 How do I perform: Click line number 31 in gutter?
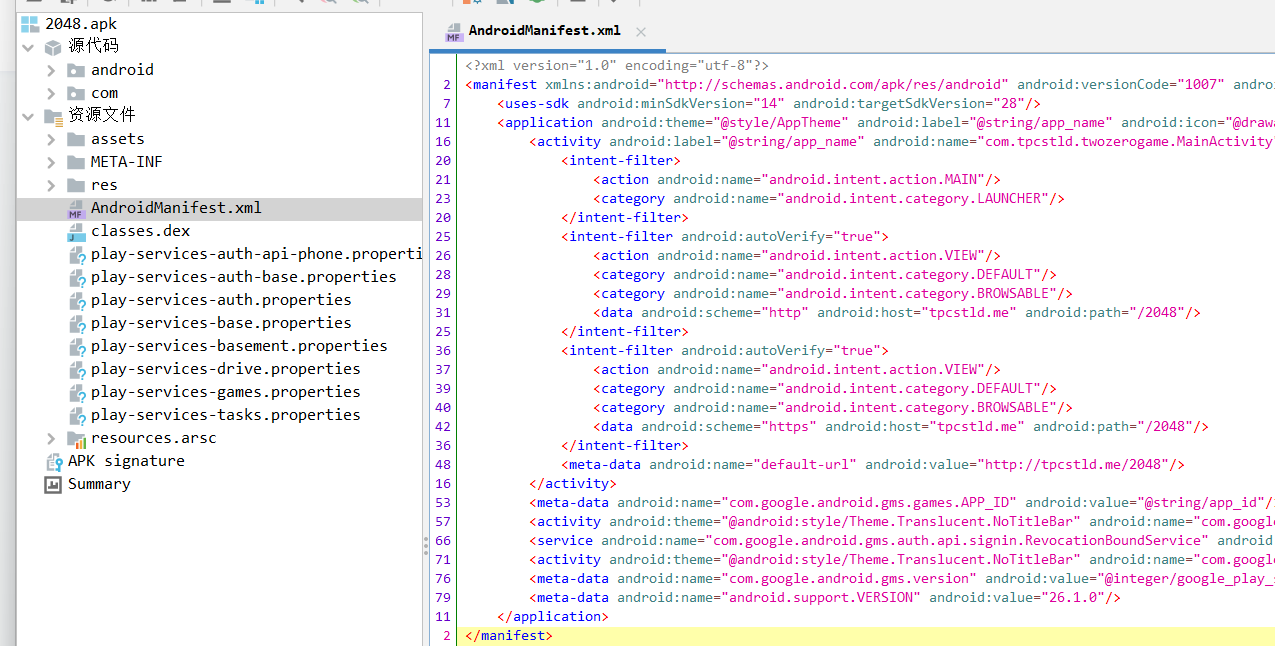click(443, 313)
